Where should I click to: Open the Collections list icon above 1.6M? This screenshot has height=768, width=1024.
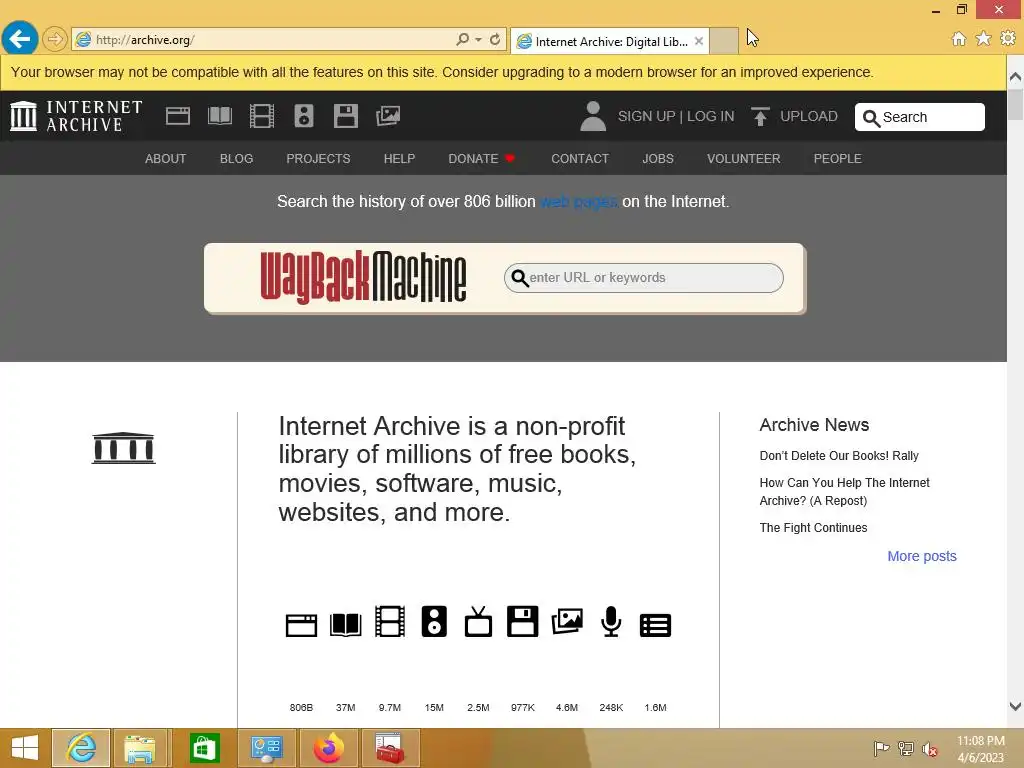656,625
